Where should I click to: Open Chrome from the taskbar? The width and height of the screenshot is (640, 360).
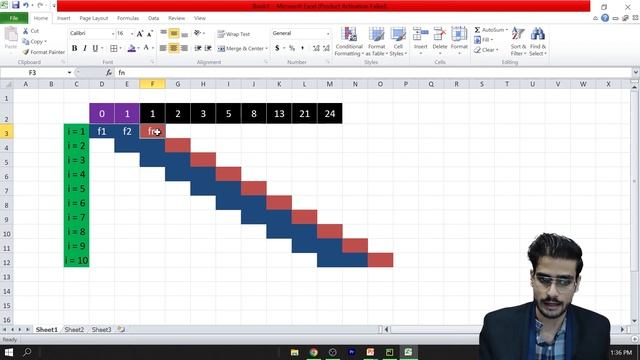tap(313, 352)
